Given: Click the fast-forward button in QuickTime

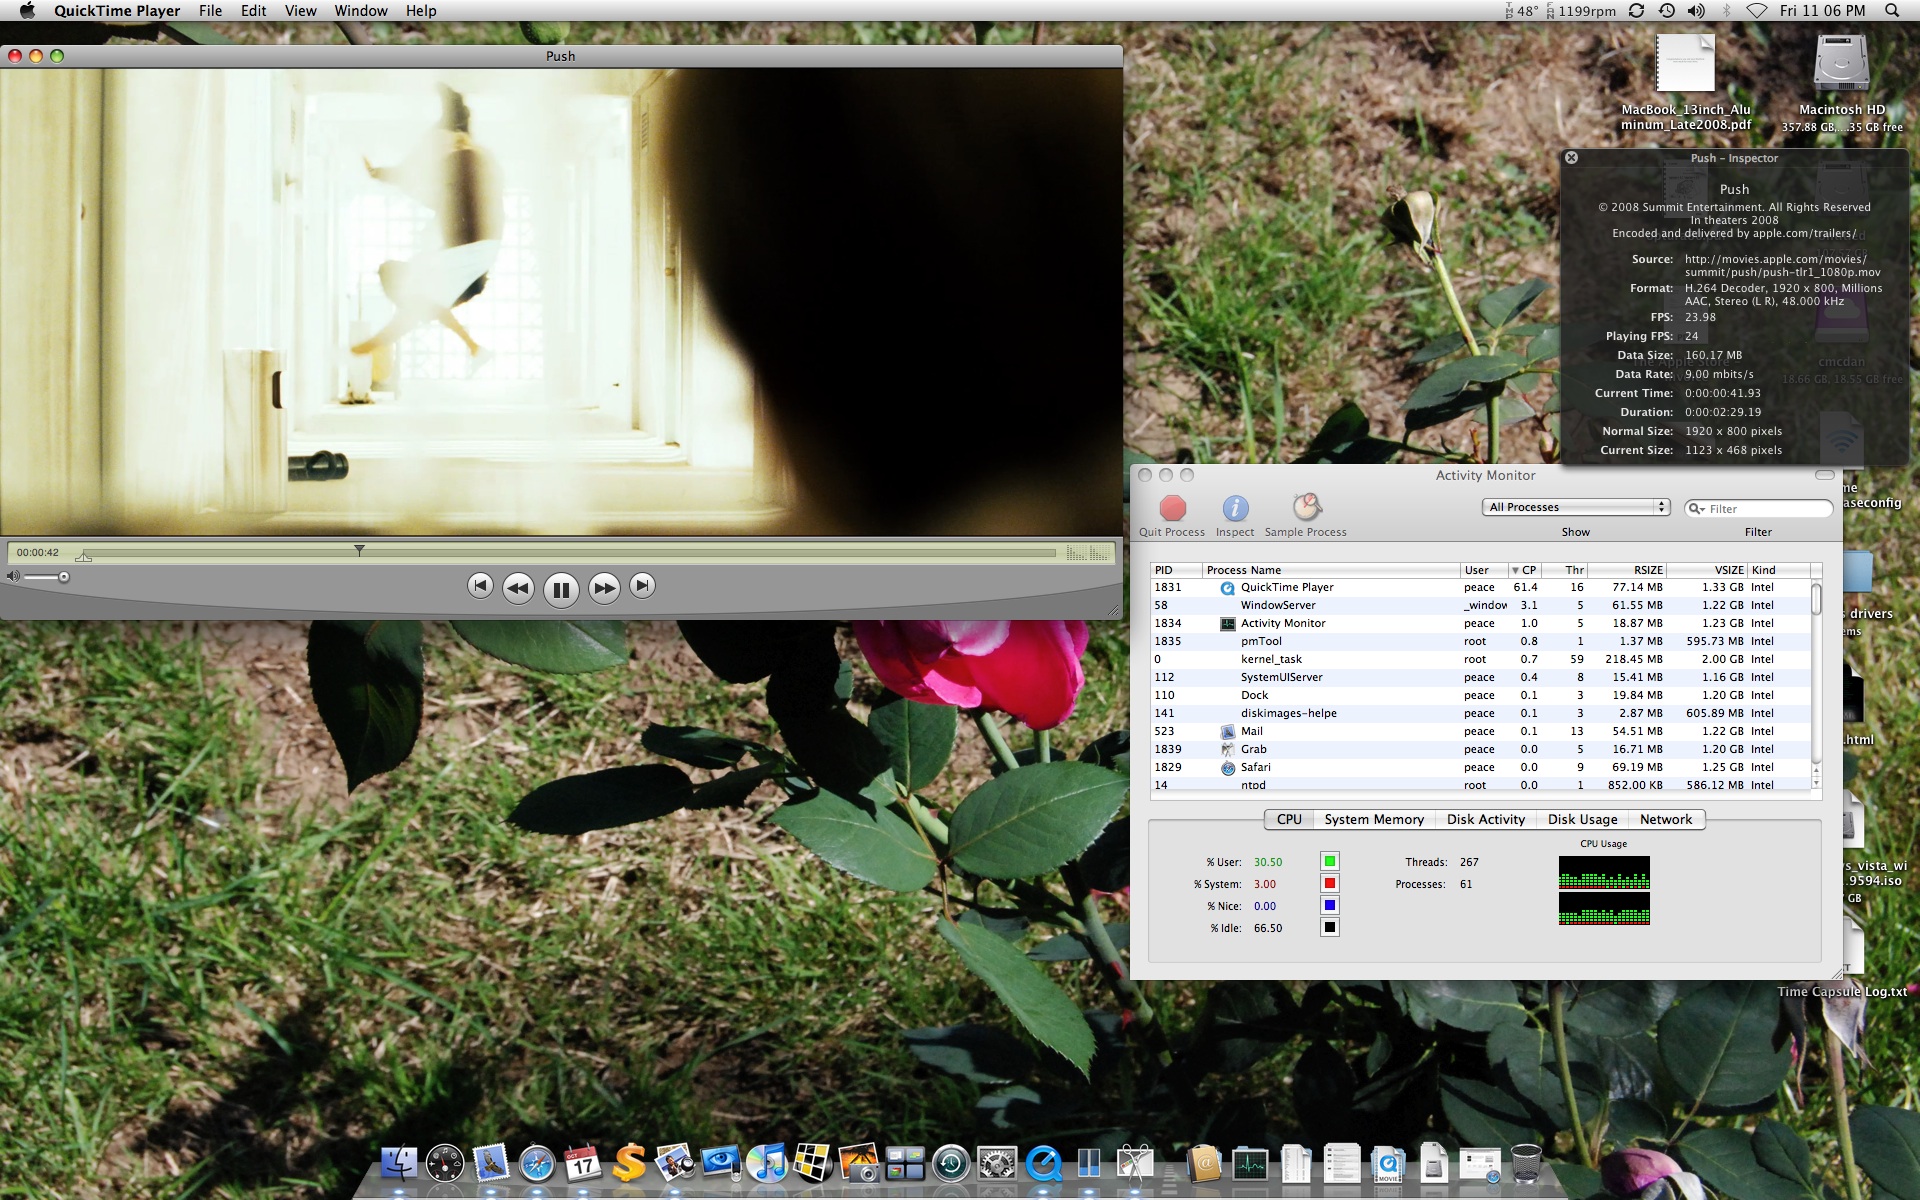Looking at the screenshot, I should (x=604, y=588).
